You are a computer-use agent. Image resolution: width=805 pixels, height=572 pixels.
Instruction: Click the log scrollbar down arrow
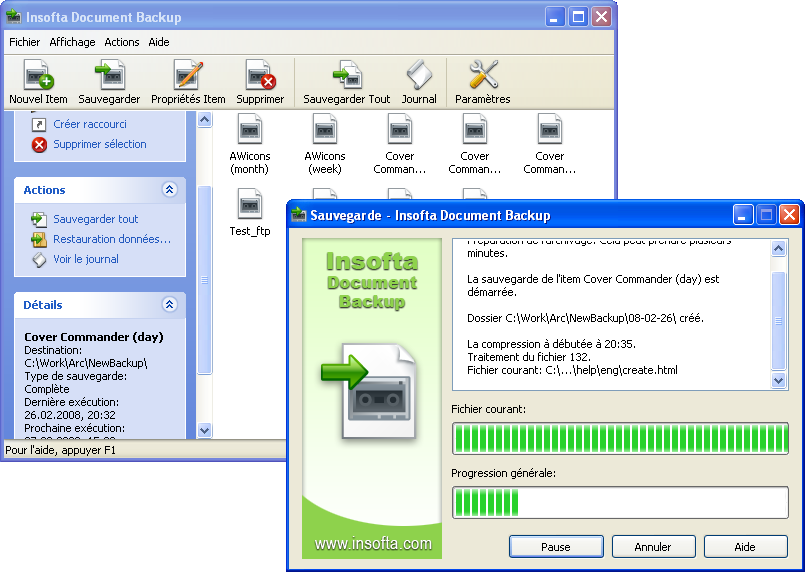click(778, 380)
